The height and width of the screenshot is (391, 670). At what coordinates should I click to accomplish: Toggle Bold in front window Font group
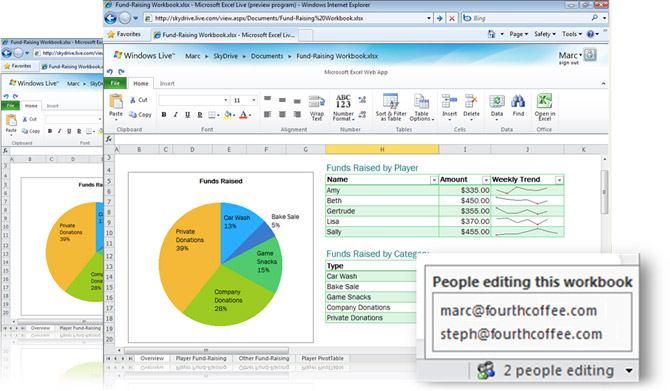pos(164,115)
